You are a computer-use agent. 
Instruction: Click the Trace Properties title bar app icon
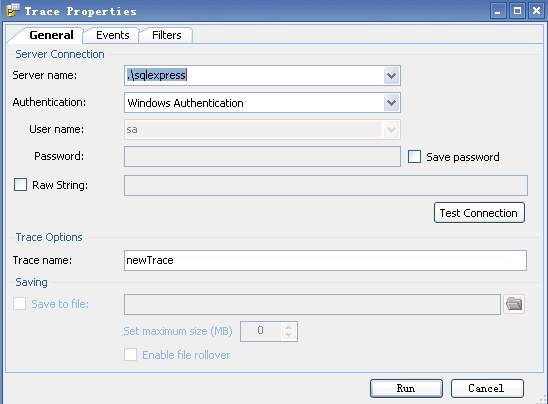[x=13, y=10]
